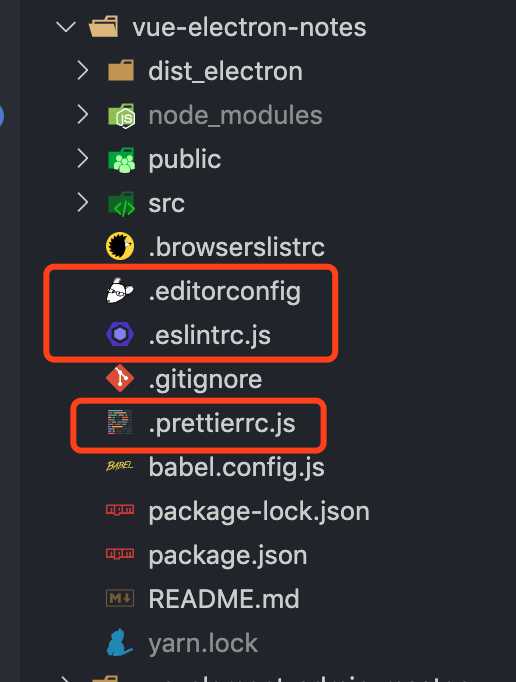Click the red git icon
Viewport: 516px width, 682px height.
tap(120, 378)
